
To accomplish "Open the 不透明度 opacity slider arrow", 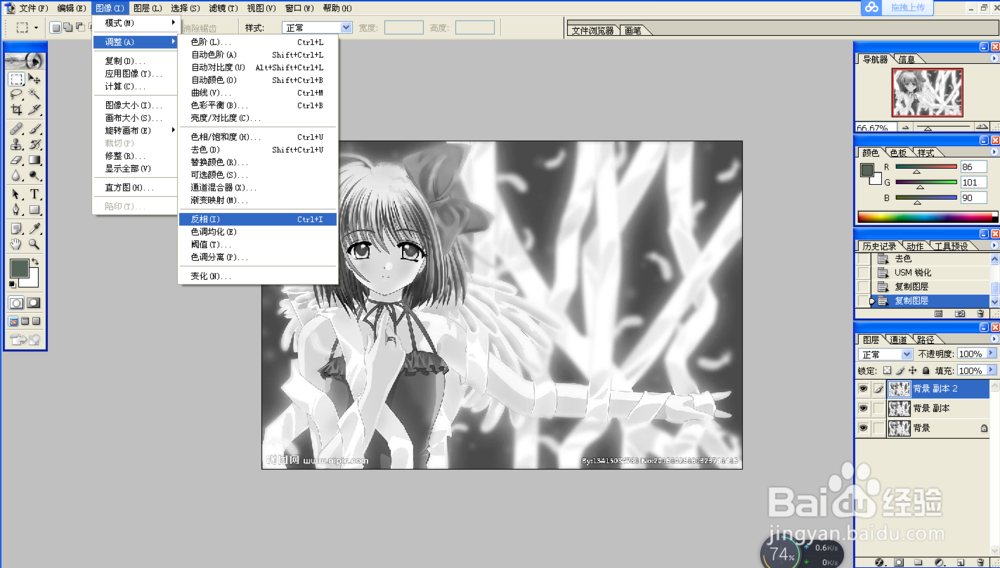I will pyautogui.click(x=991, y=353).
